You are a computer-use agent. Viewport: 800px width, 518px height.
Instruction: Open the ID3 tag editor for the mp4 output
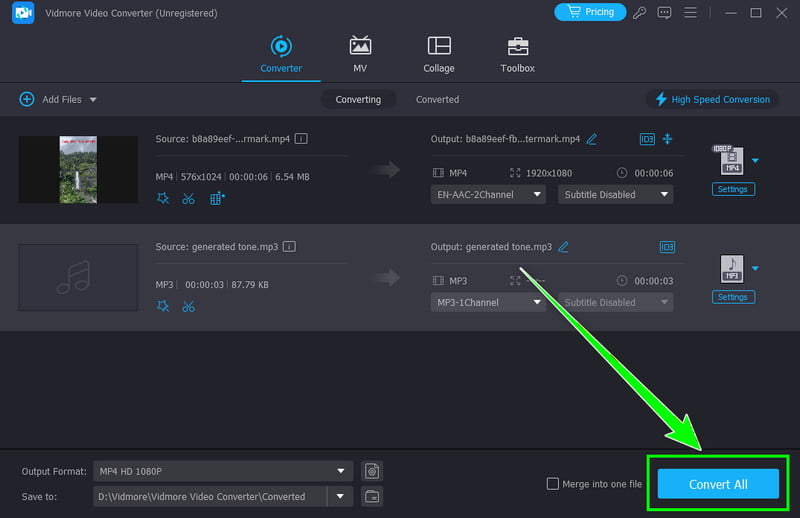click(647, 138)
